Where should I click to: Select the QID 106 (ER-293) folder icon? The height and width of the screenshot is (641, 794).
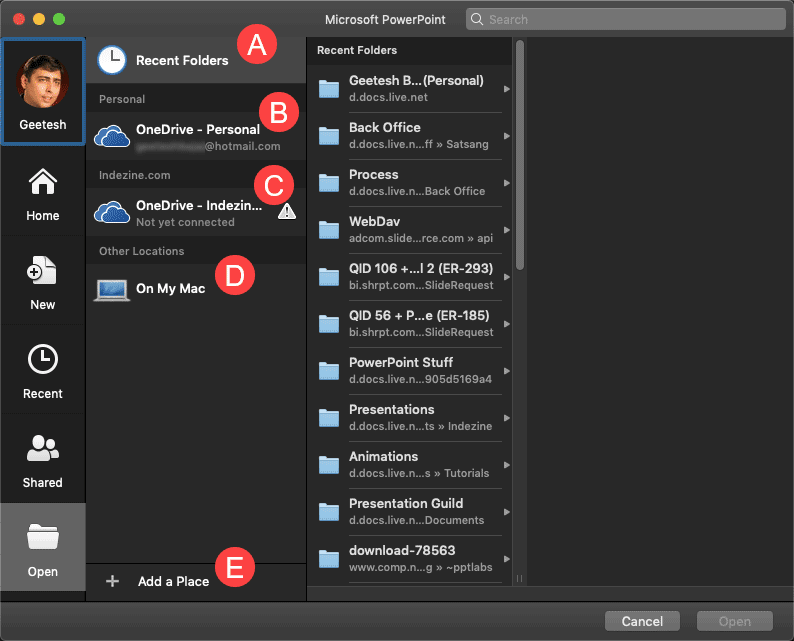329,277
